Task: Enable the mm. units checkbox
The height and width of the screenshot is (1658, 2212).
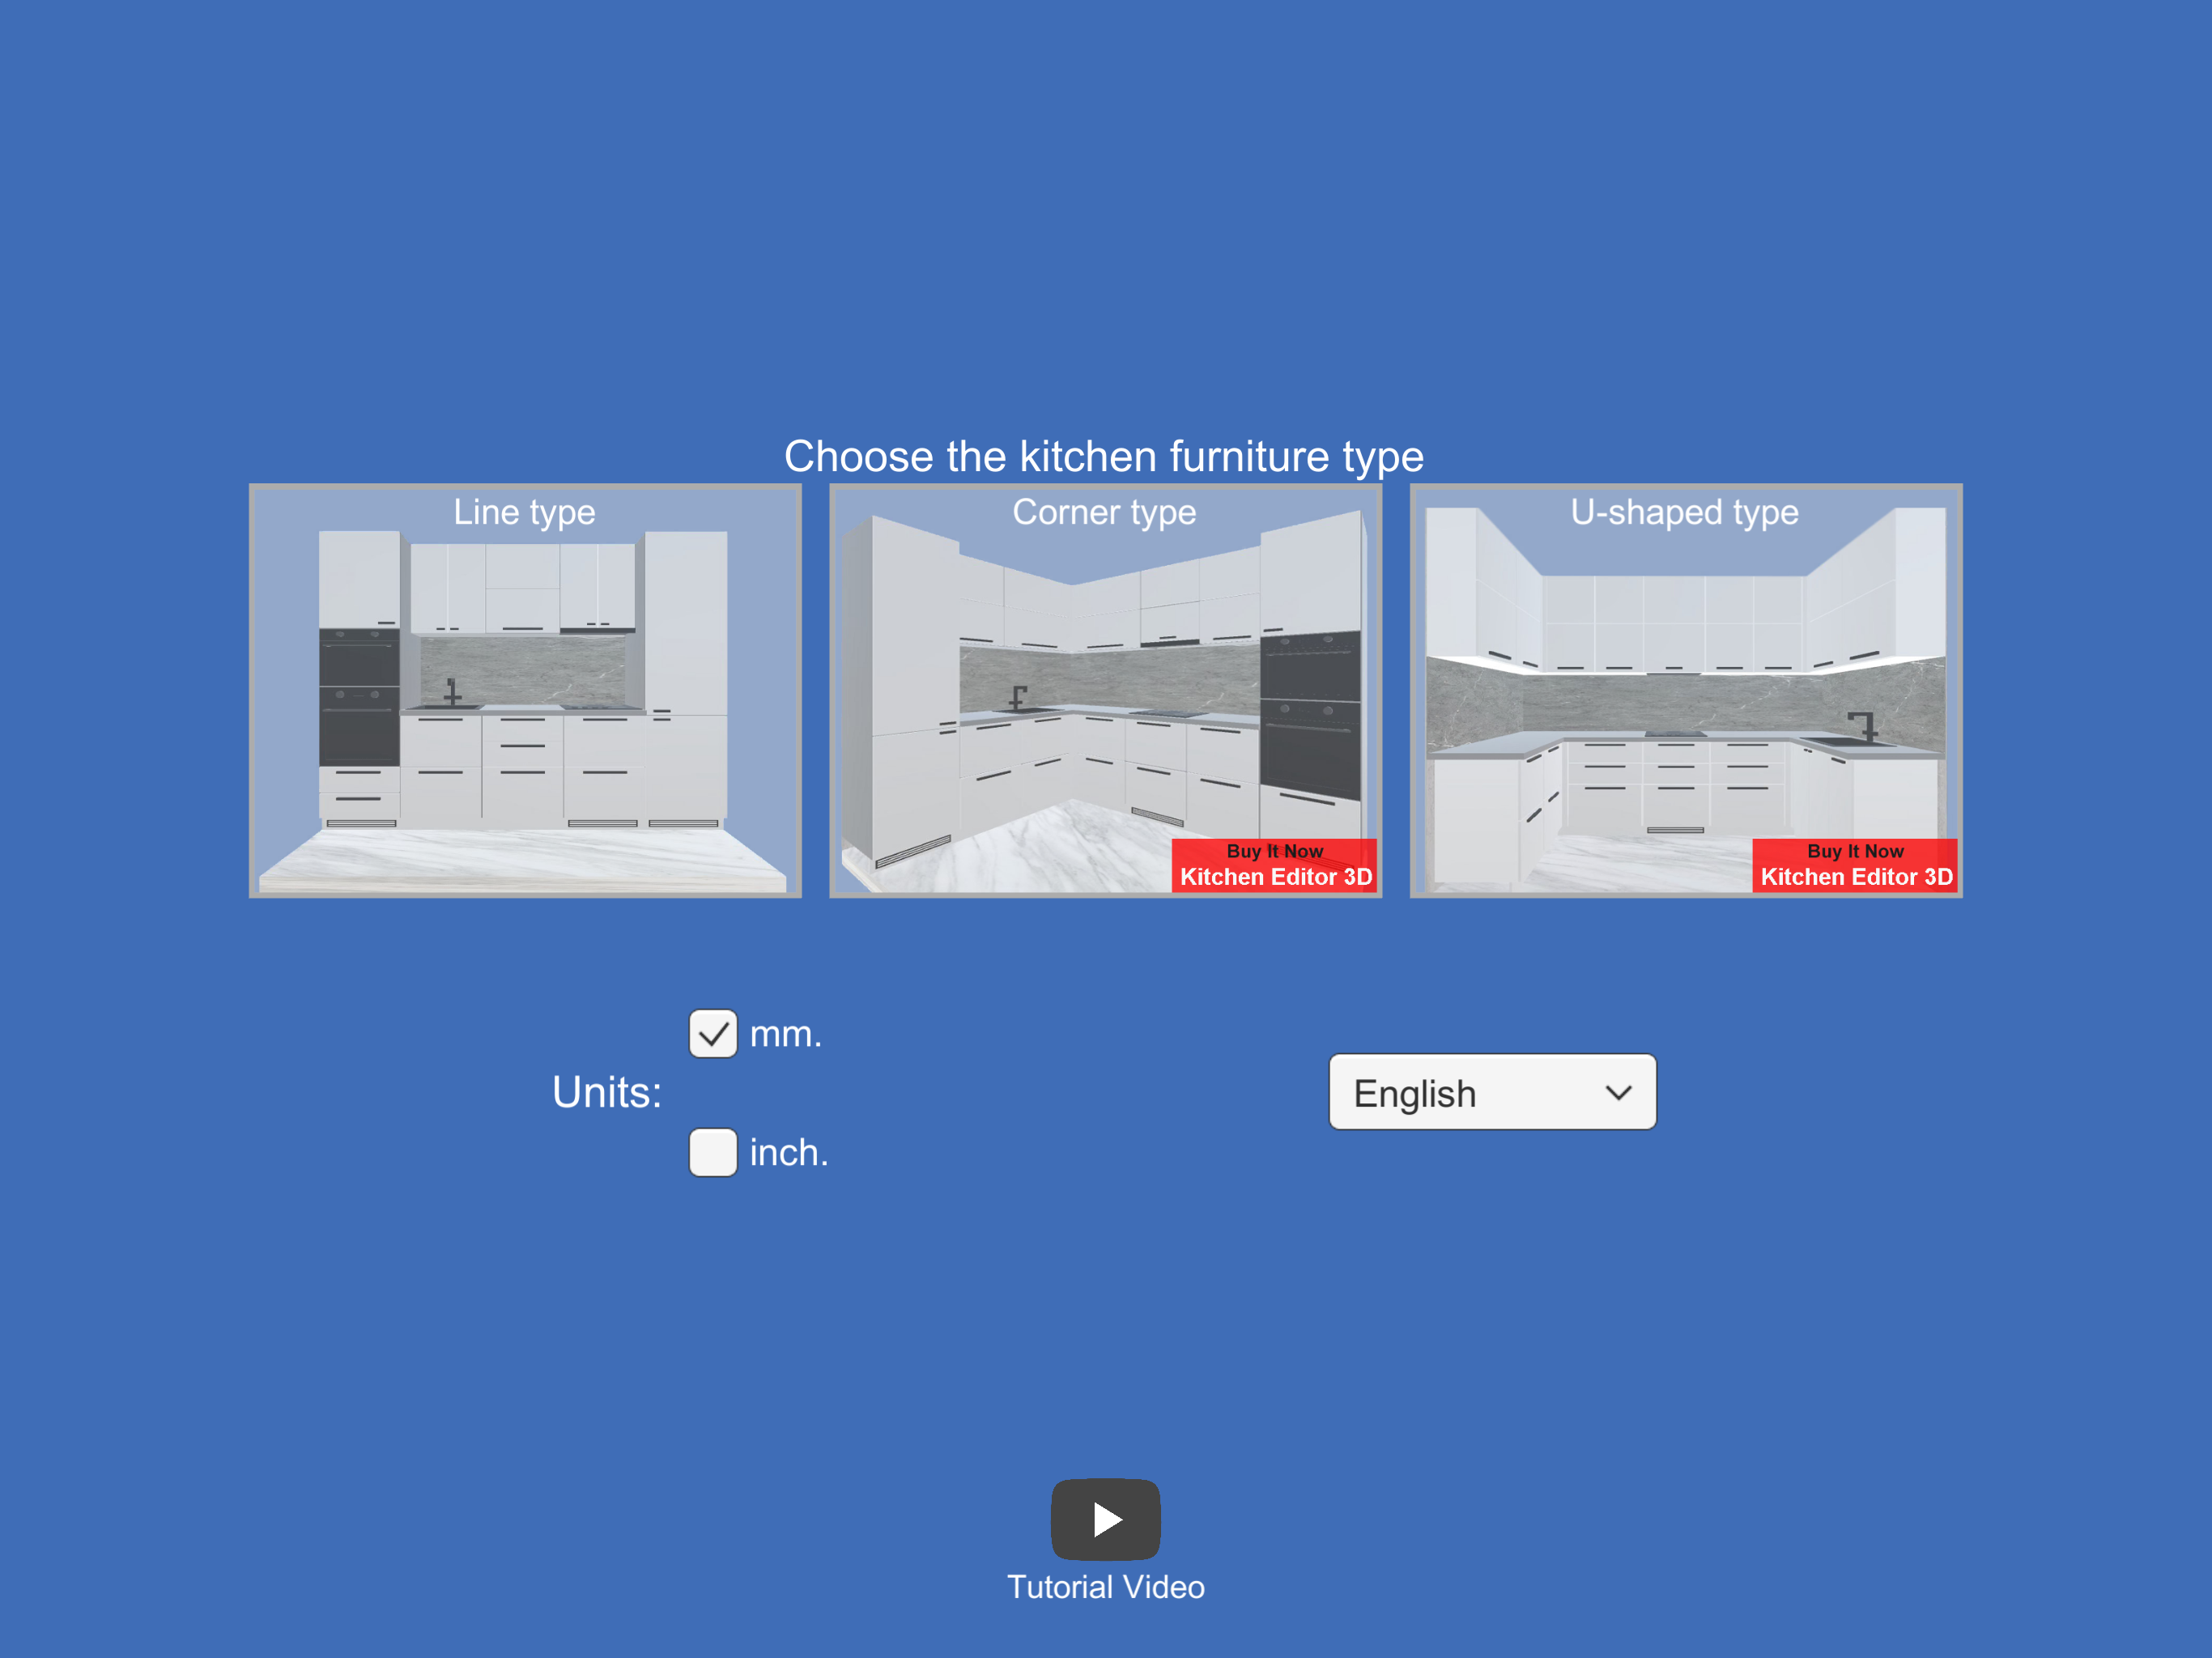Action: (x=713, y=1034)
